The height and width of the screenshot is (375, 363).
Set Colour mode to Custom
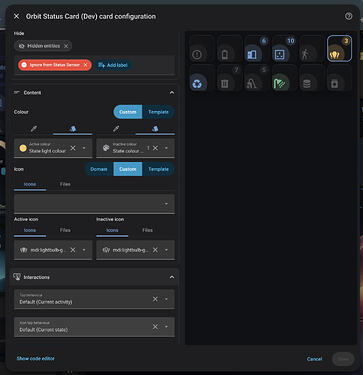click(128, 112)
